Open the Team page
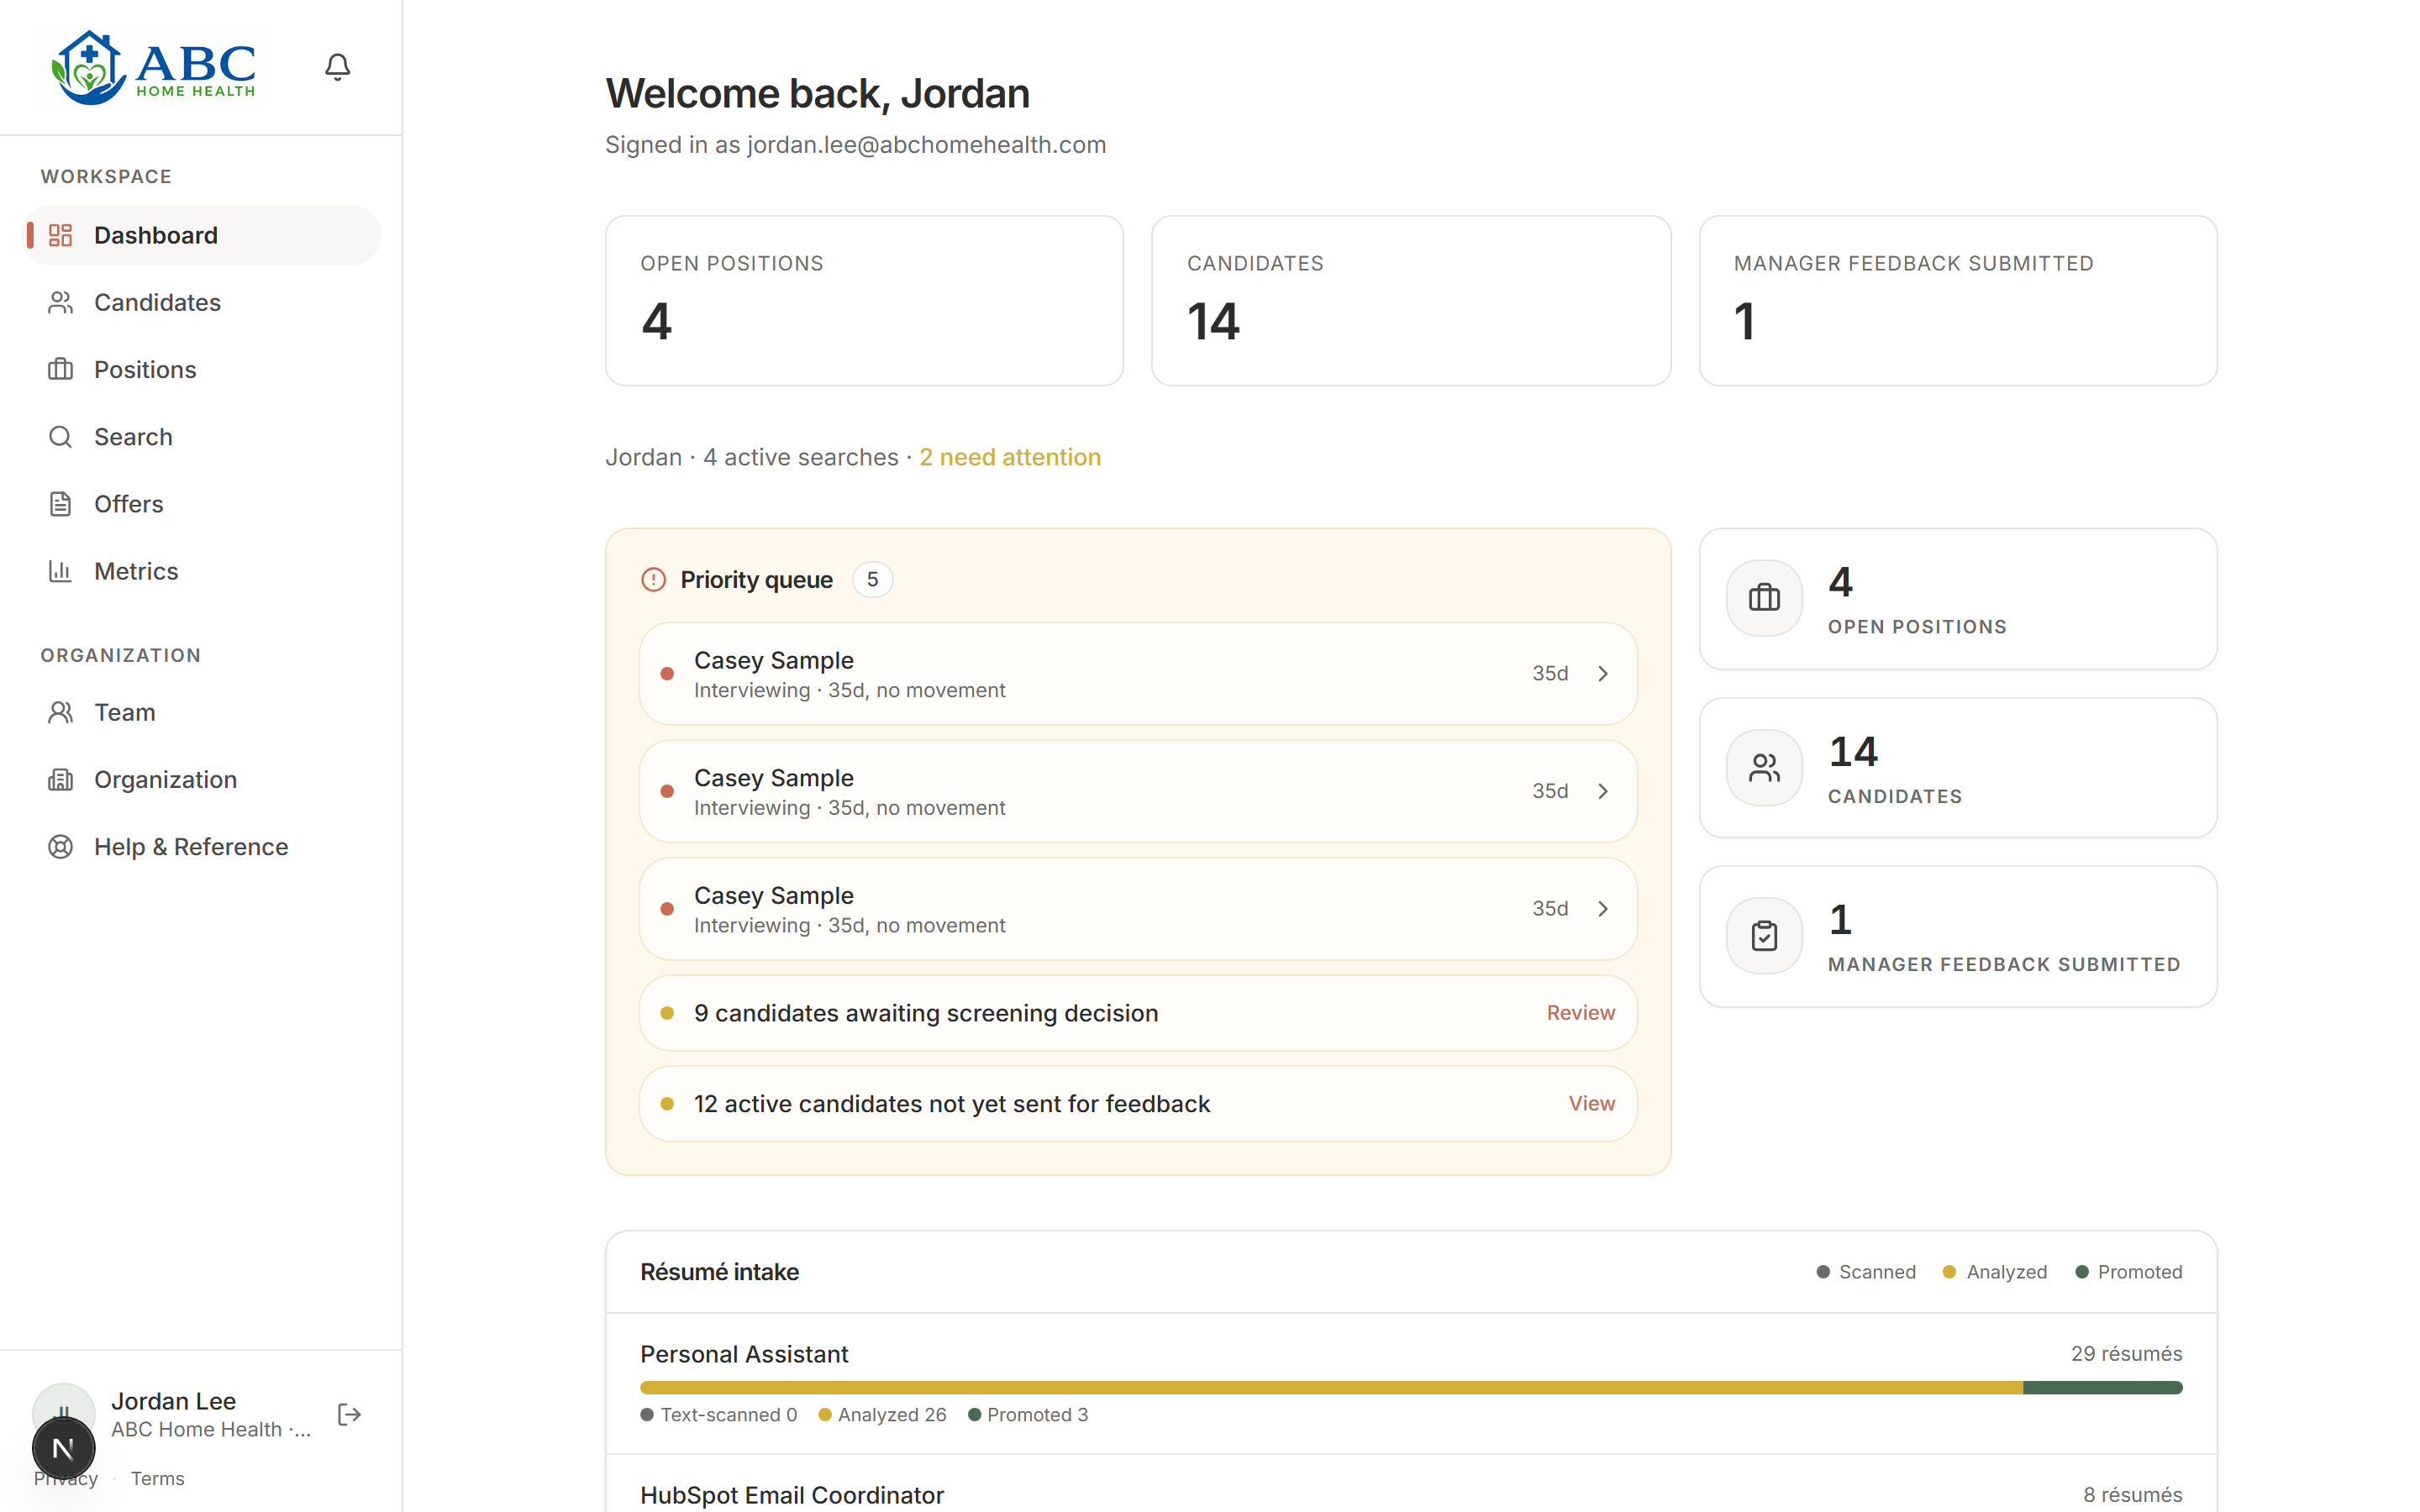2420x1512 pixels. [x=201, y=712]
